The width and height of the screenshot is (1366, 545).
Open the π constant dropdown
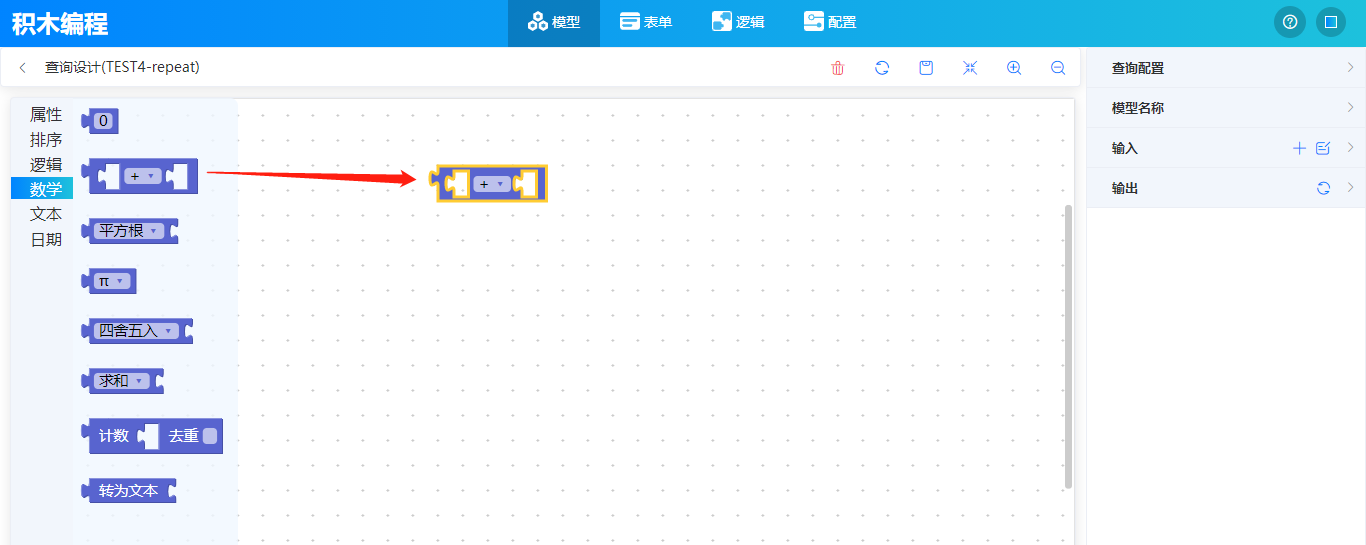pos(112,281)
